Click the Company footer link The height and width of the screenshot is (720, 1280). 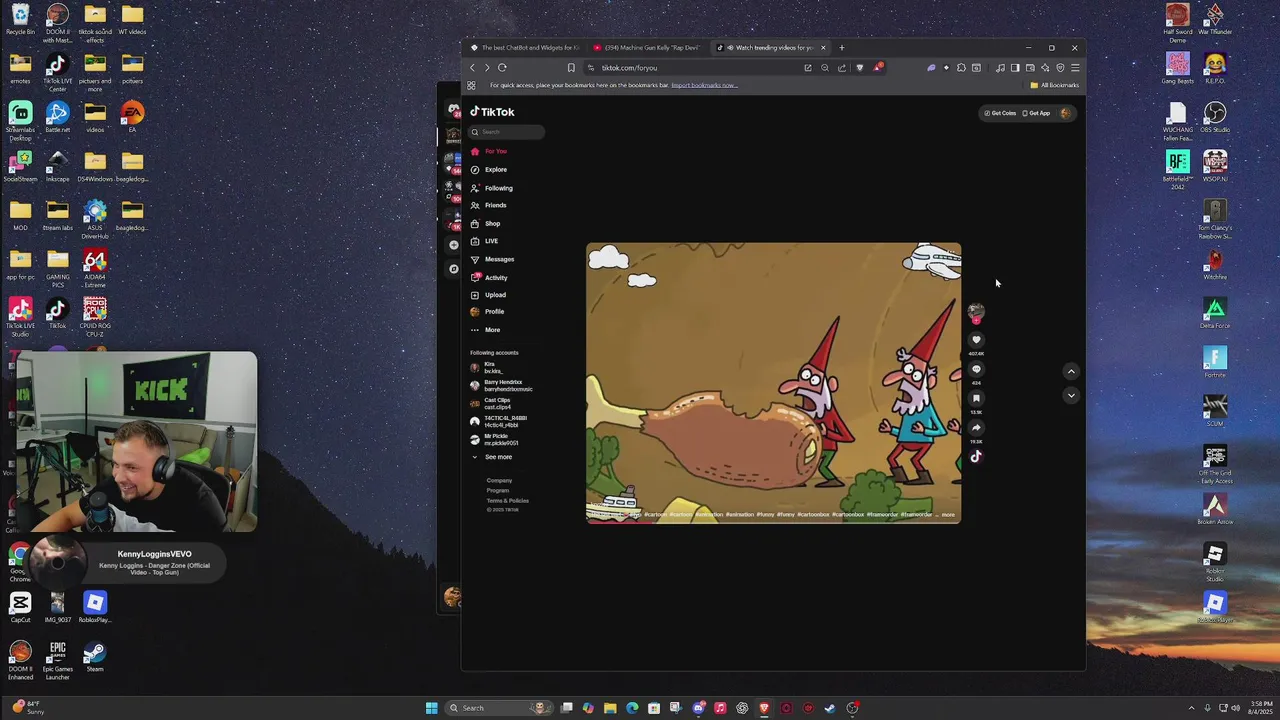(x=499, y=481)
